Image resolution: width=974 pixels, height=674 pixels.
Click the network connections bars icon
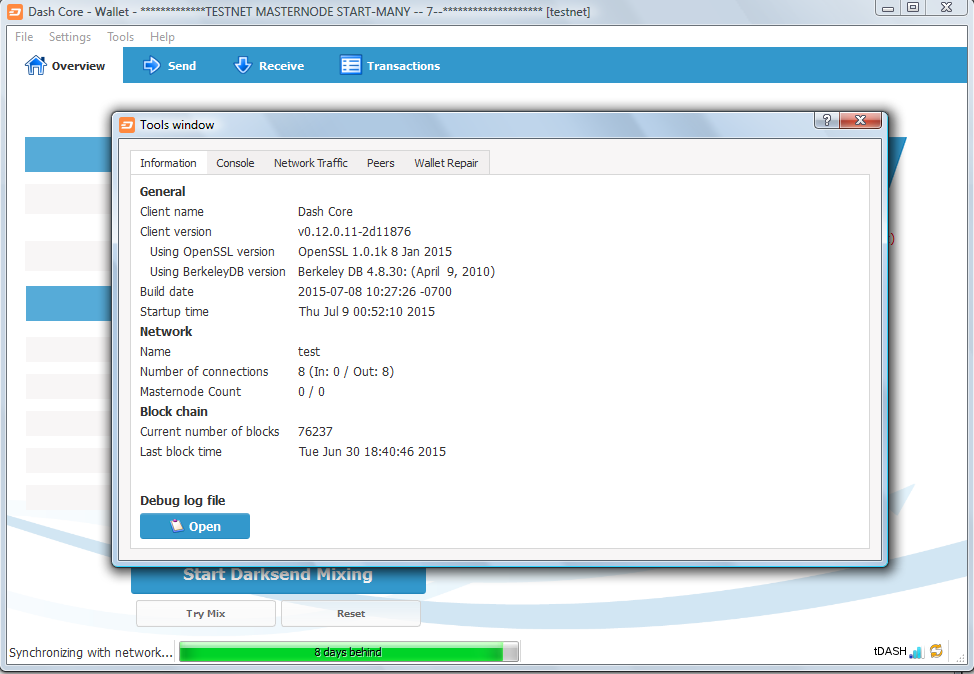click(x=916, y=652)
